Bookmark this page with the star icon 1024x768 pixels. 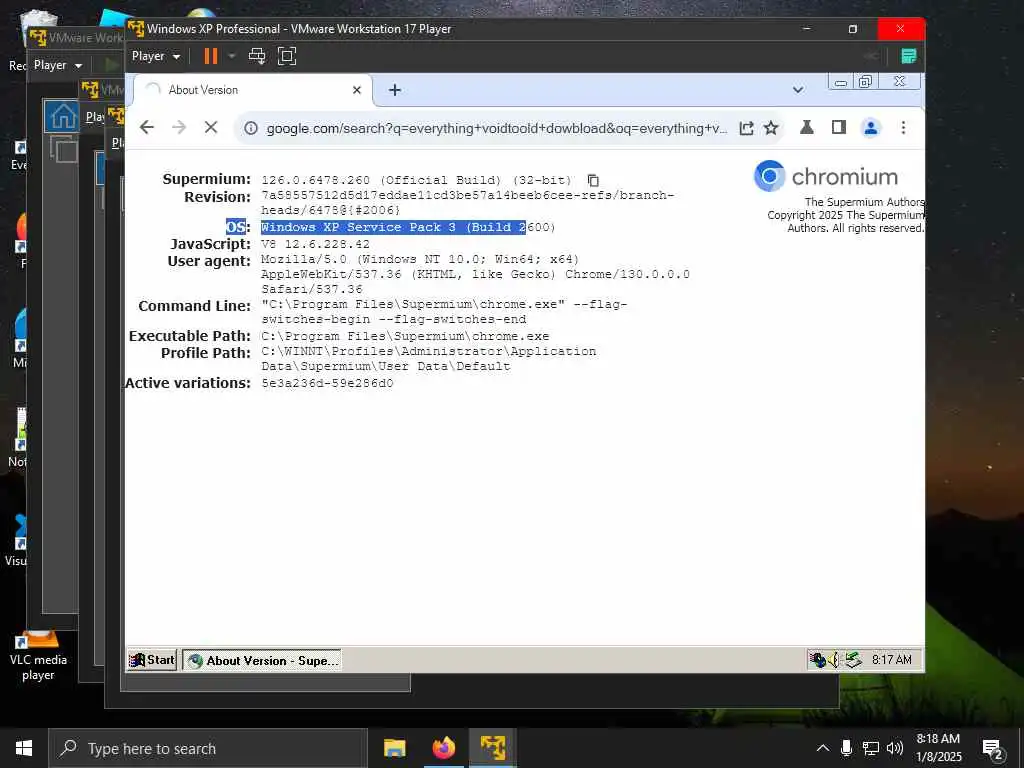point(771,128)
